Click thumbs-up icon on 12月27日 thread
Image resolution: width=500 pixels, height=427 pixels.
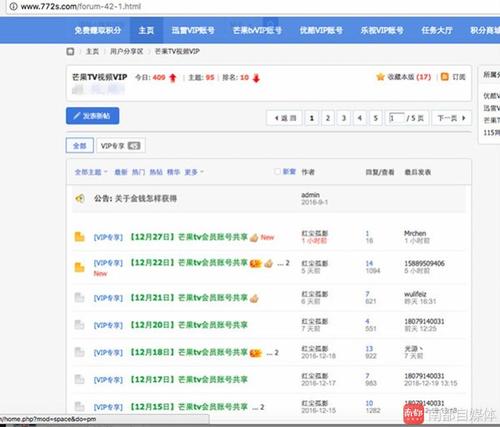pos(254,238)
